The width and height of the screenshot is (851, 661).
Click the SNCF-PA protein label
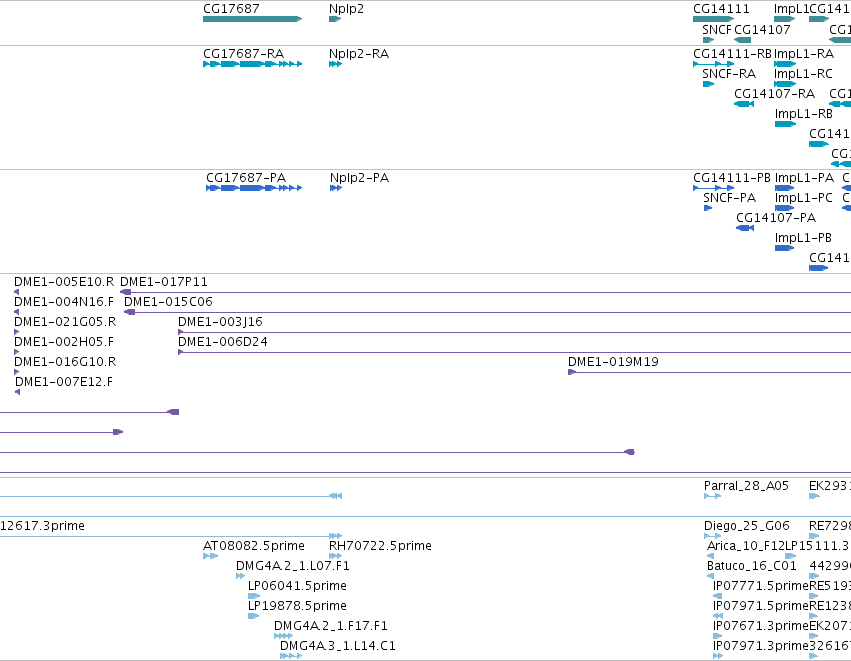[x=729, y=198]
